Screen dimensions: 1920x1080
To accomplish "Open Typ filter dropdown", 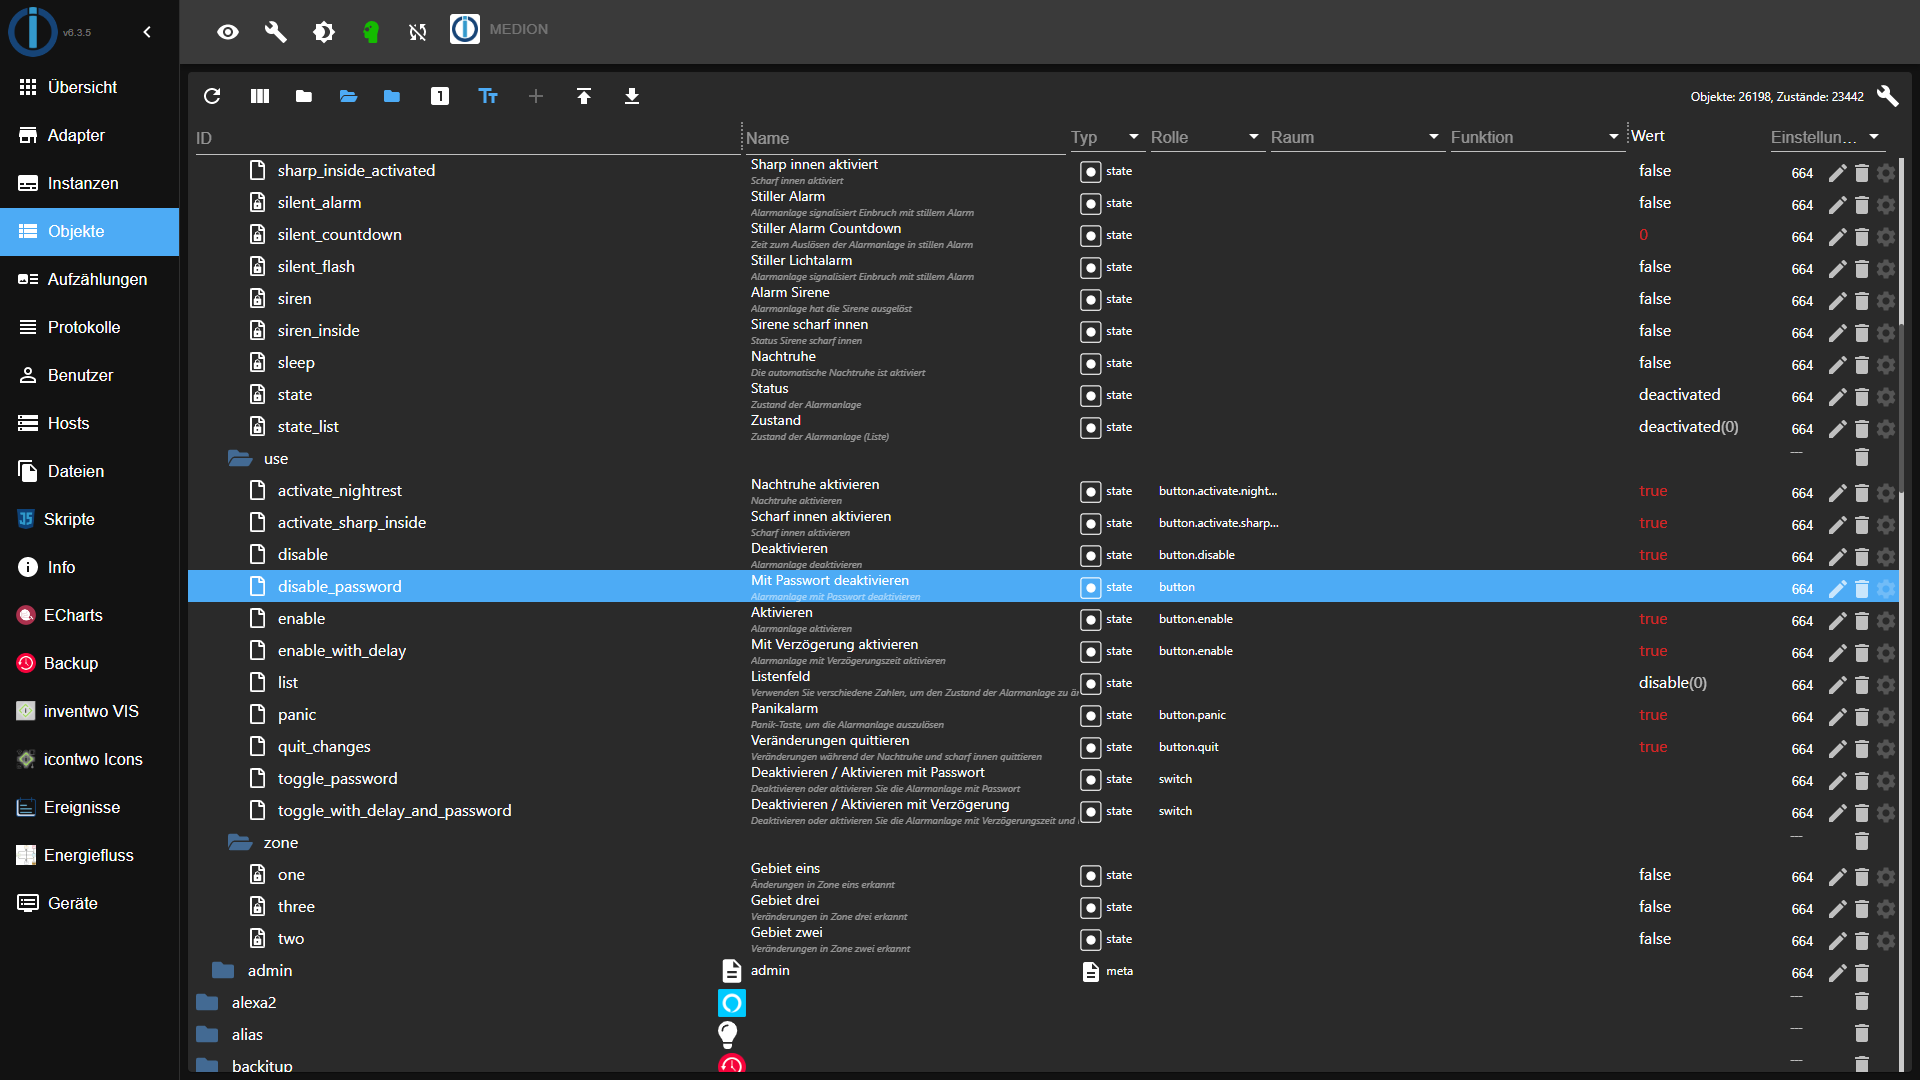I will click(1106, 137).
